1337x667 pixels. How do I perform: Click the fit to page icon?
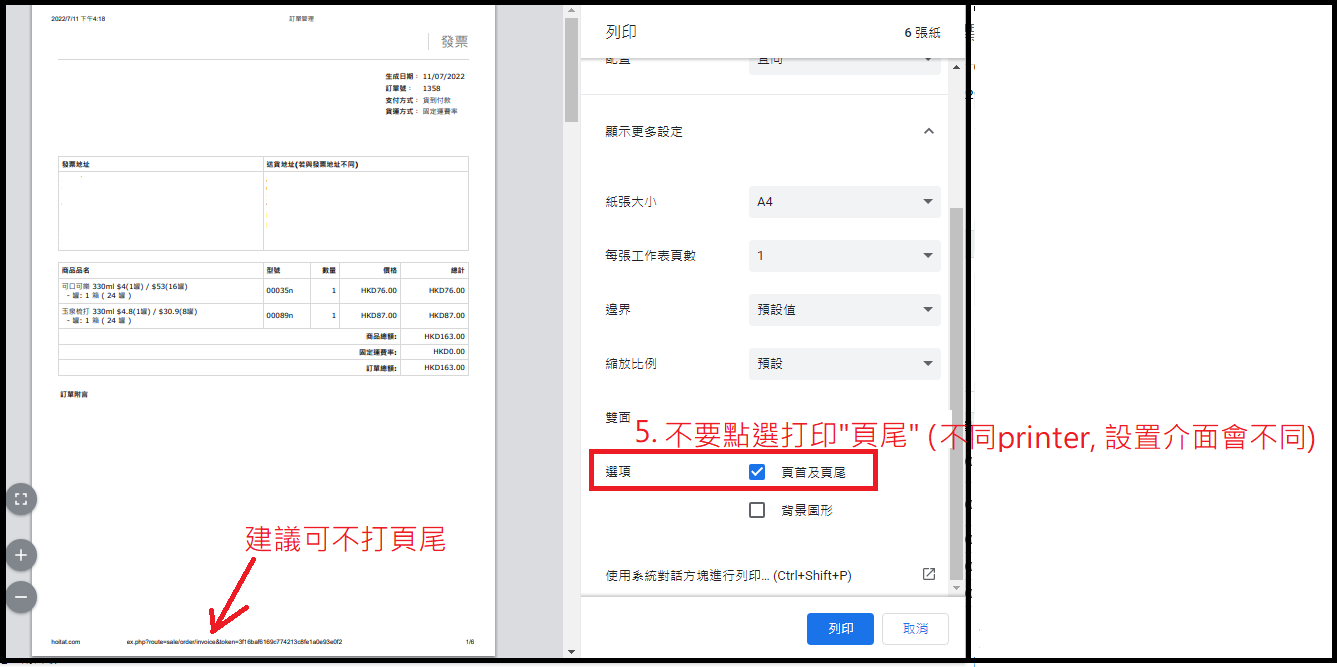[x=21, y=498]
